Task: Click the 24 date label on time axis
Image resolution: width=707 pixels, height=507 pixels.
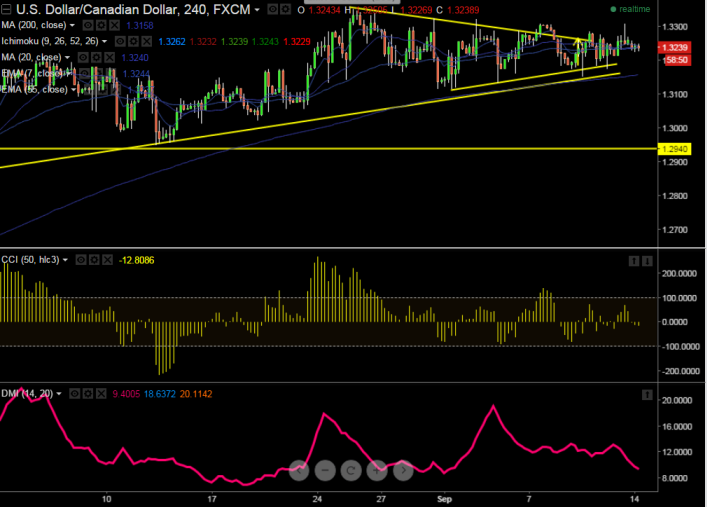Action: pyautogui.click(x=317, y=499)
